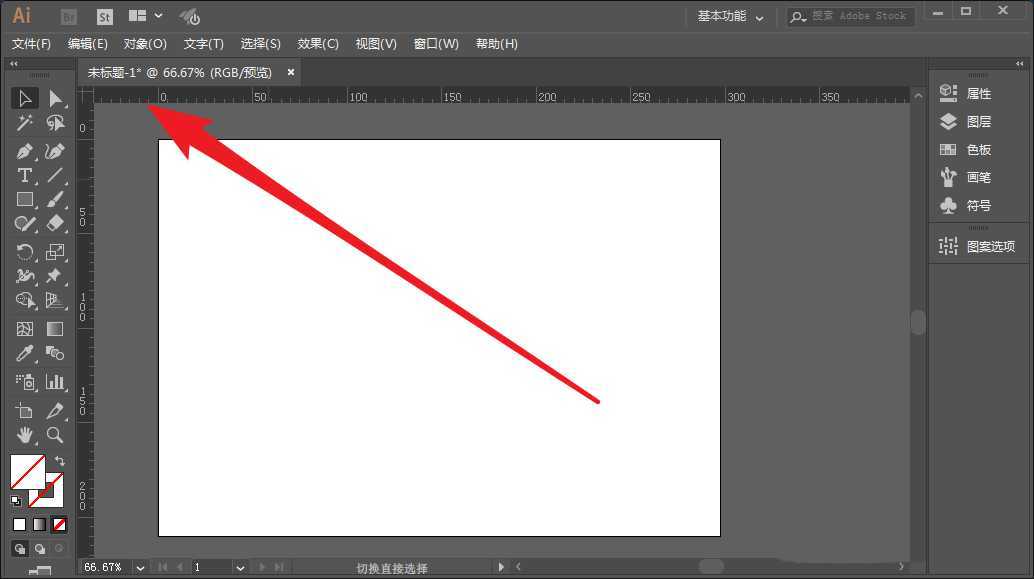The height and width of the screenshot is (579, 1034).
Task: Open the 符号 Symbols panel
Action: [976, 205]
